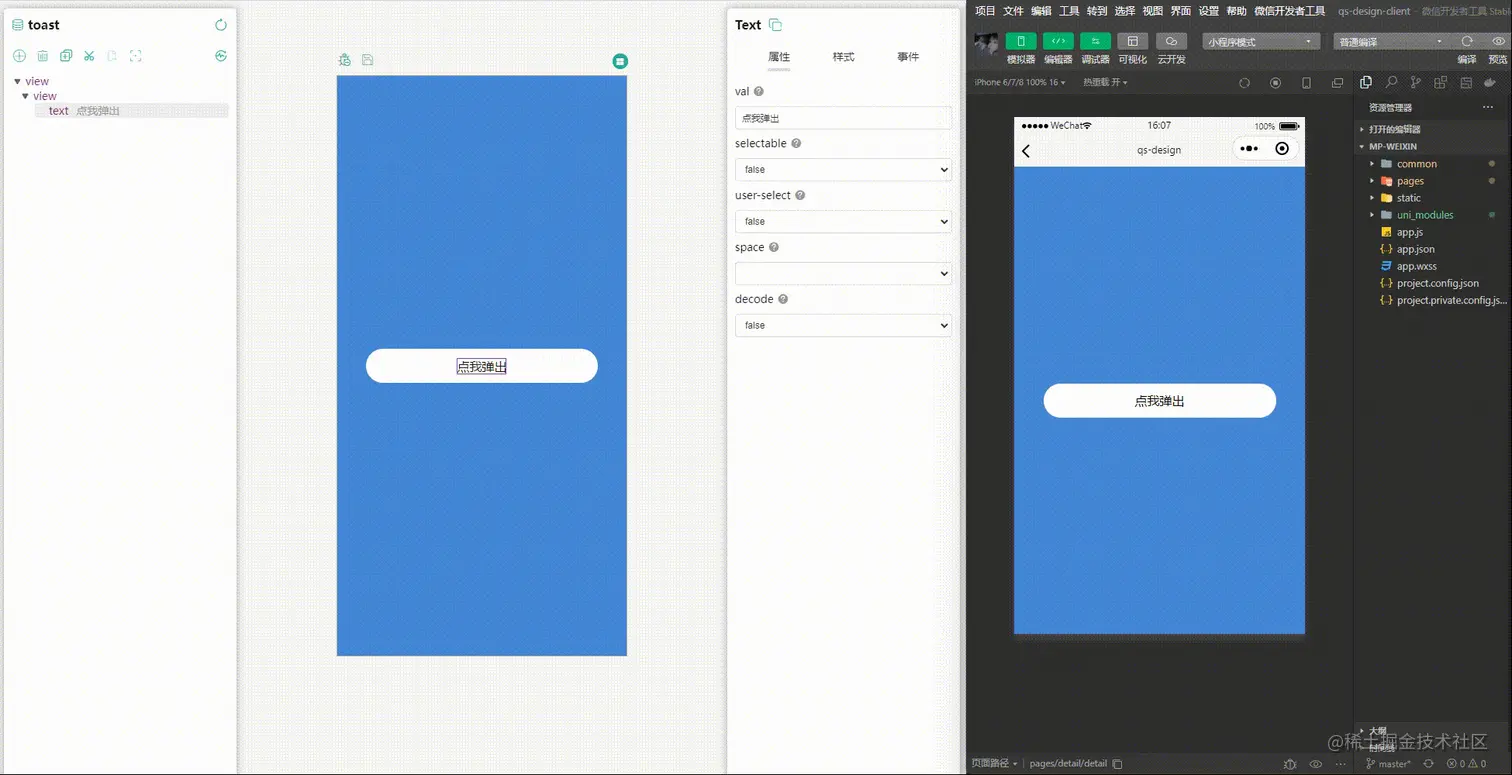This screenshot has height=775, width=1512.
Task: Open search with the magnifier icon in the editor
Action: click(1391, 82)
